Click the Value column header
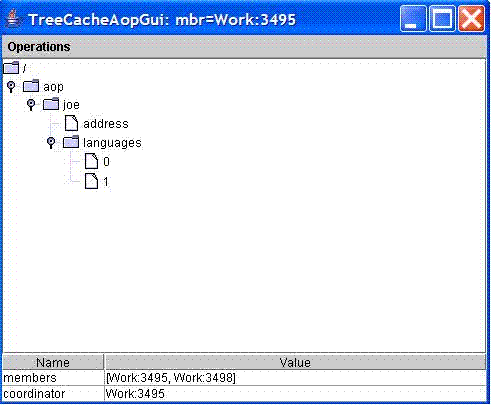 click(x=295, y=362)
